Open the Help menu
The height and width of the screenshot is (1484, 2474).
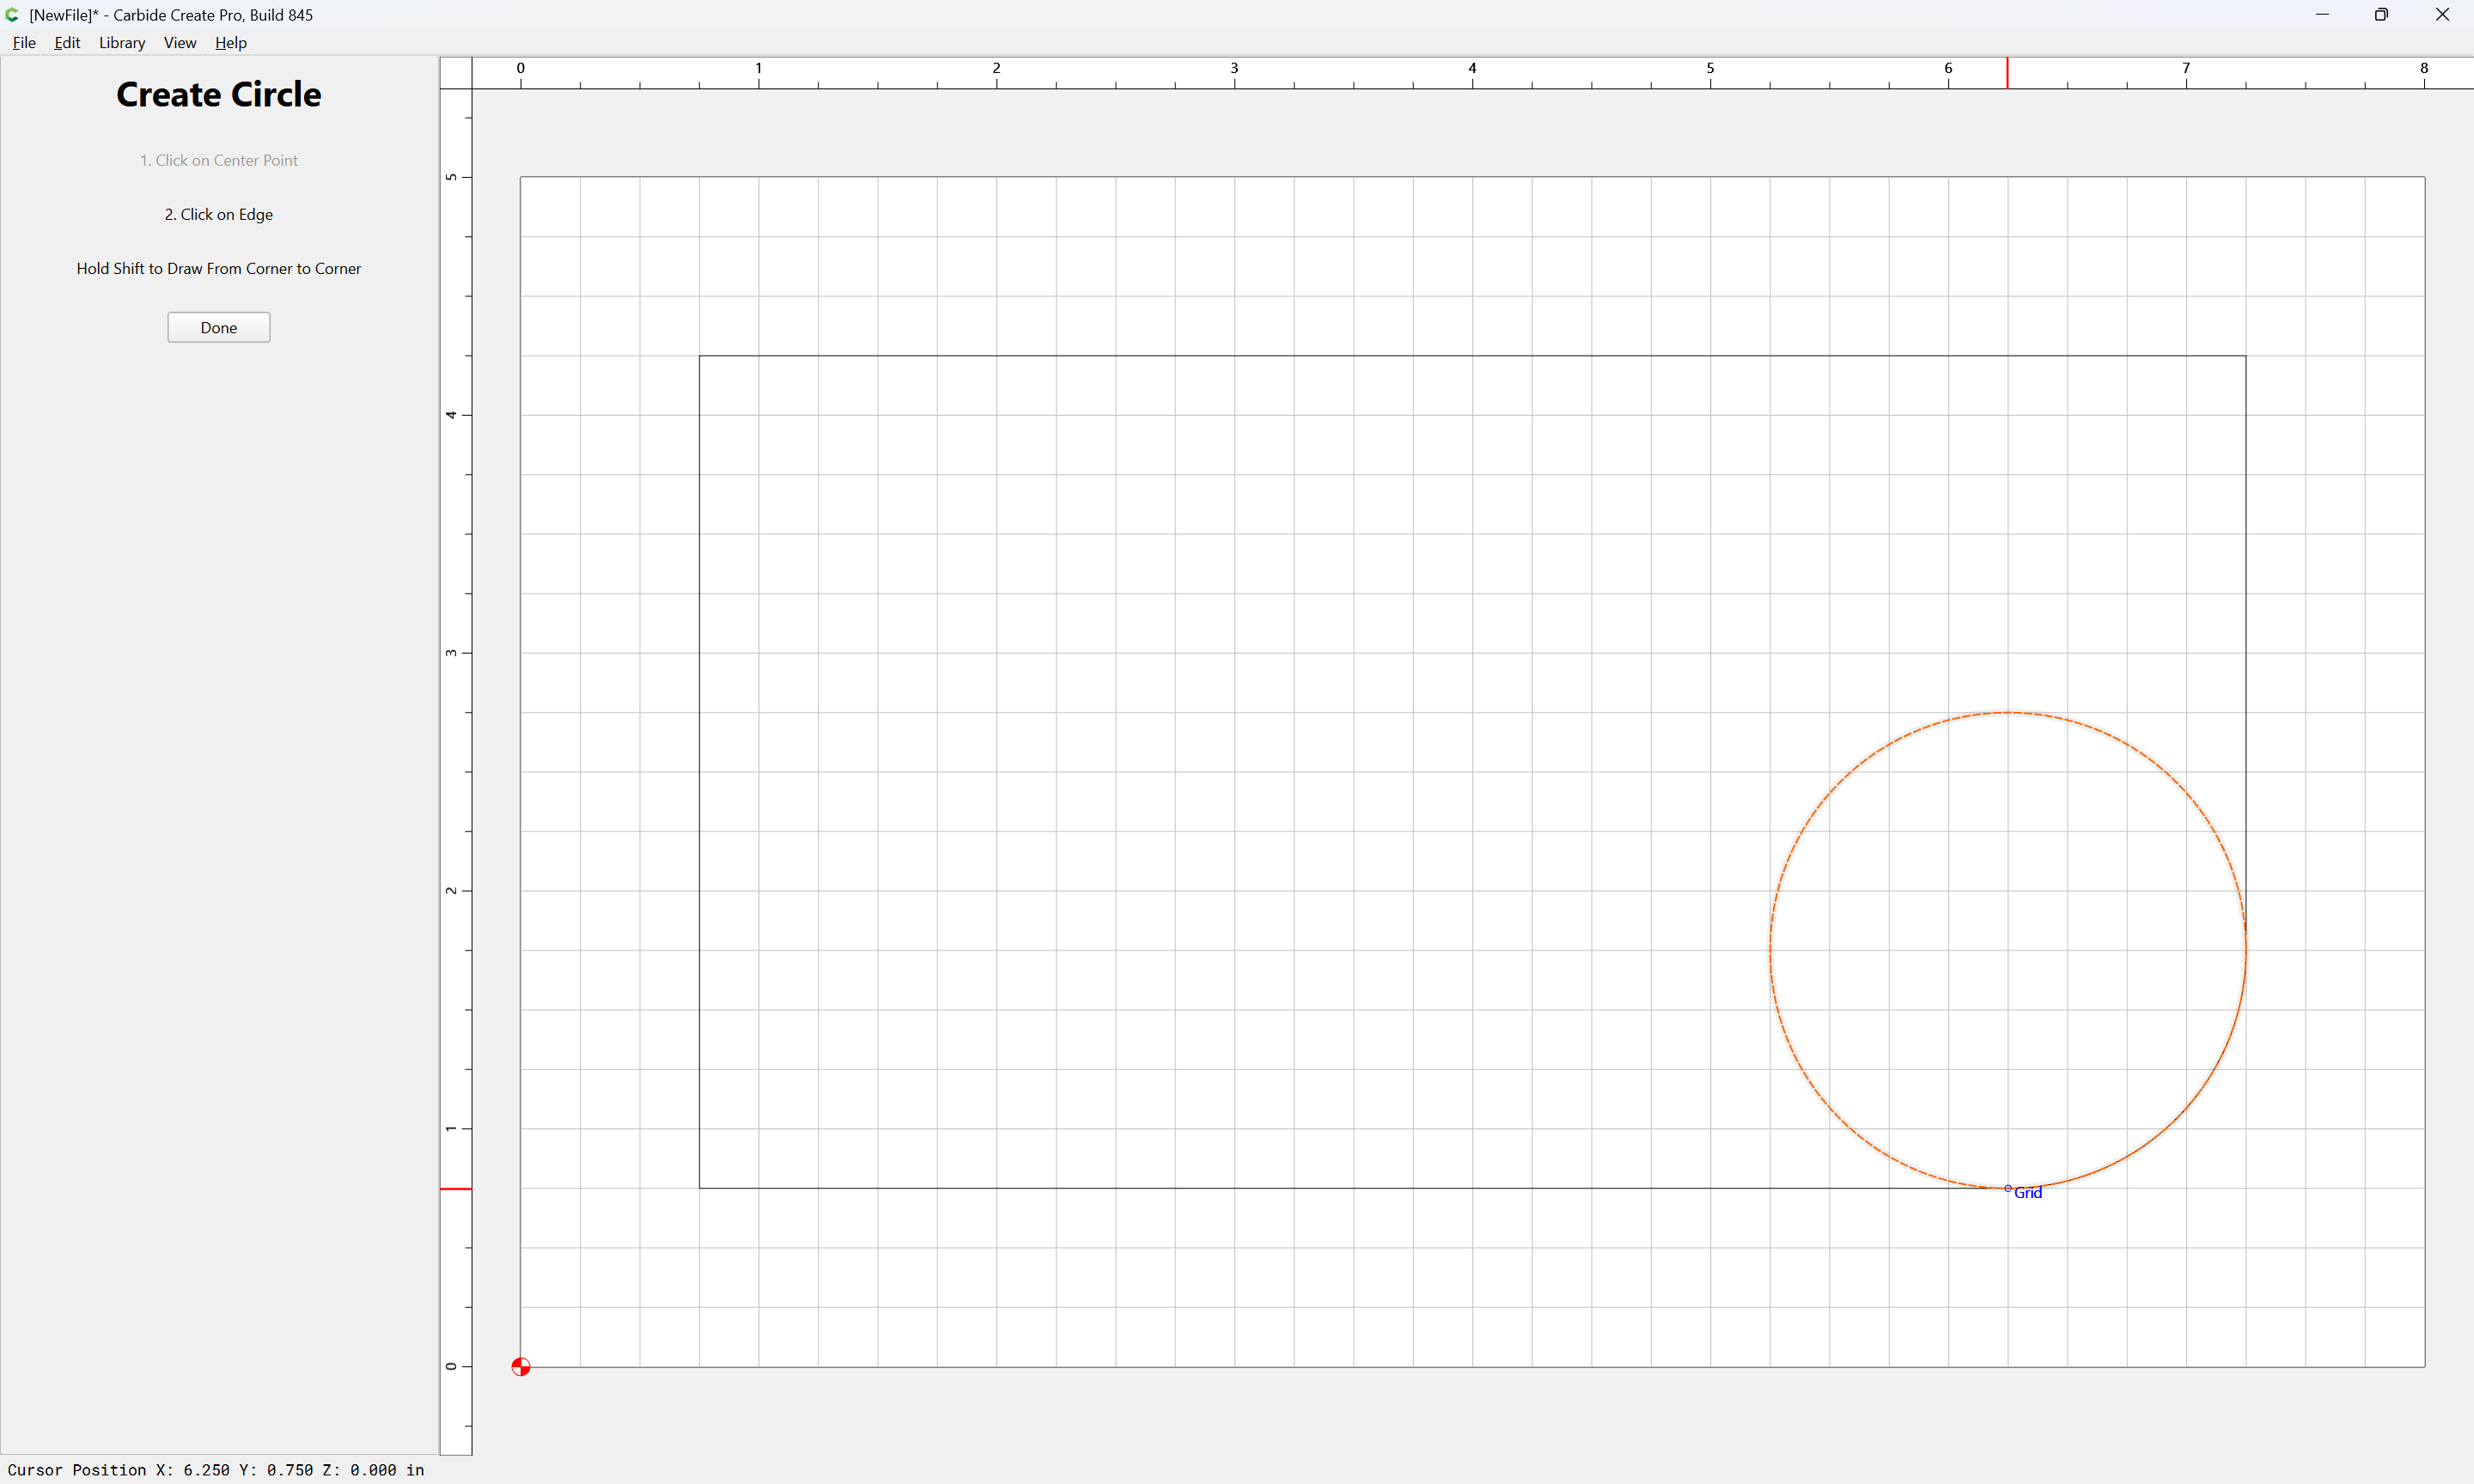pyautogui.click(x=231, y=42)
